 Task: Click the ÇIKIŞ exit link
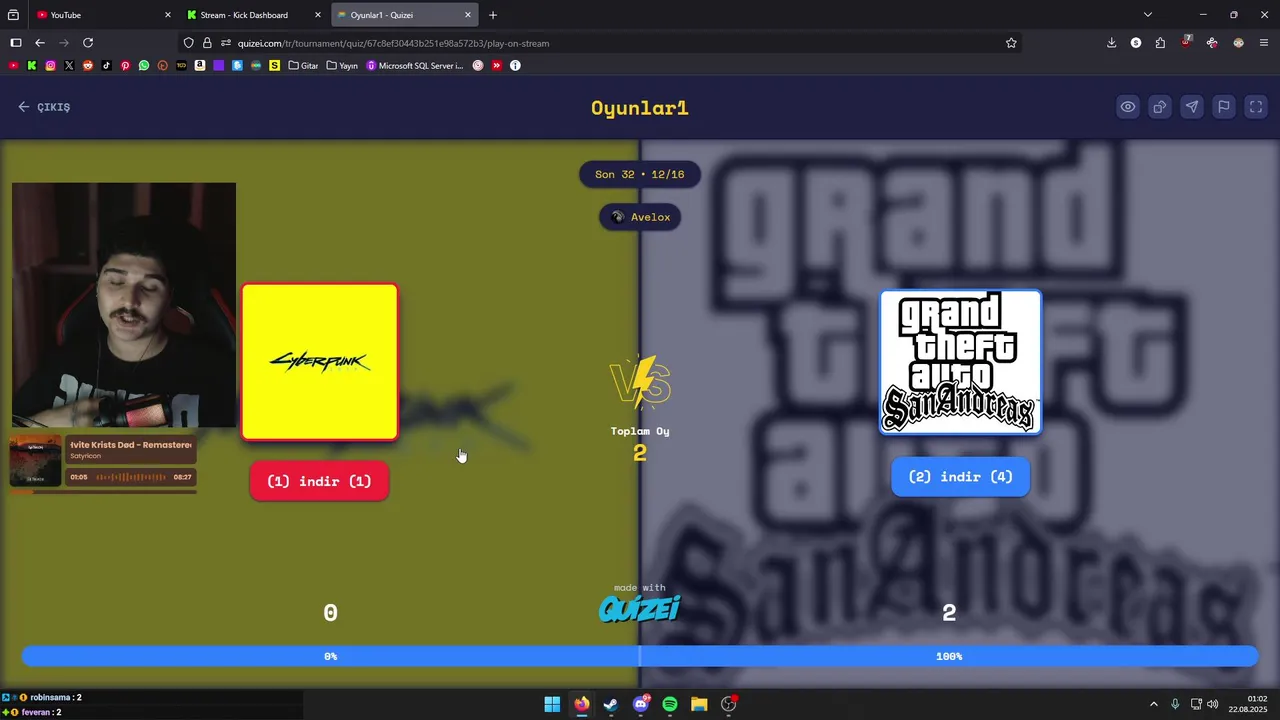(x=44, y=107)
